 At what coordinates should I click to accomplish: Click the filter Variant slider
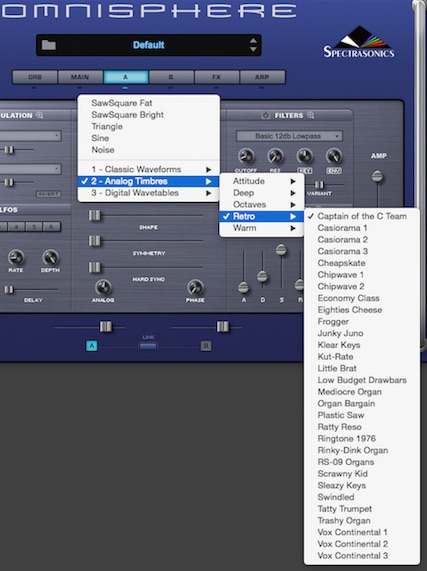tap(319, 185)
